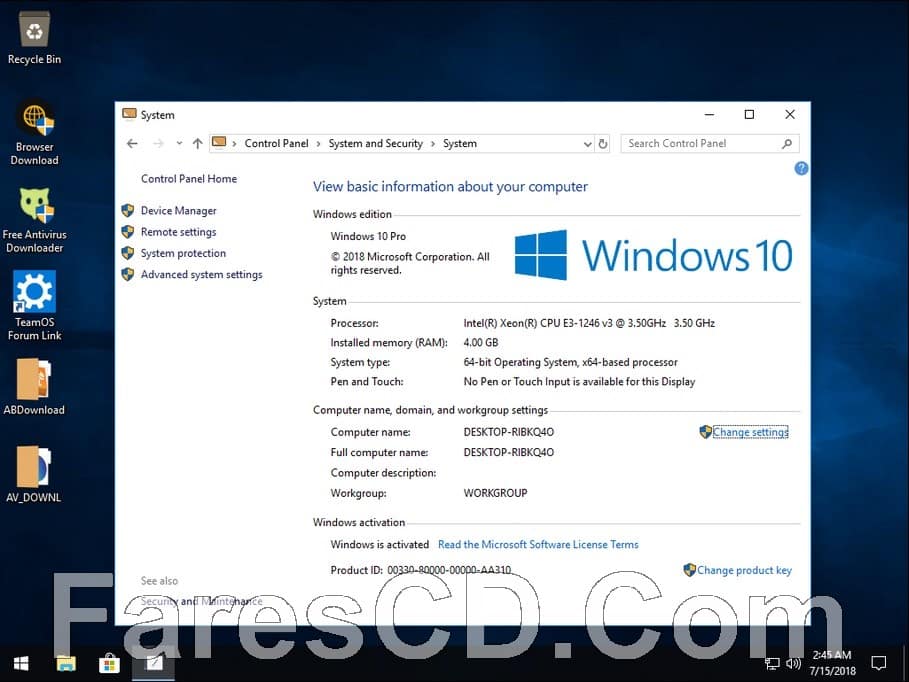Open Advanced system settings link
The width and height of the screenshot is (909, 682).
tap(202, 274)
